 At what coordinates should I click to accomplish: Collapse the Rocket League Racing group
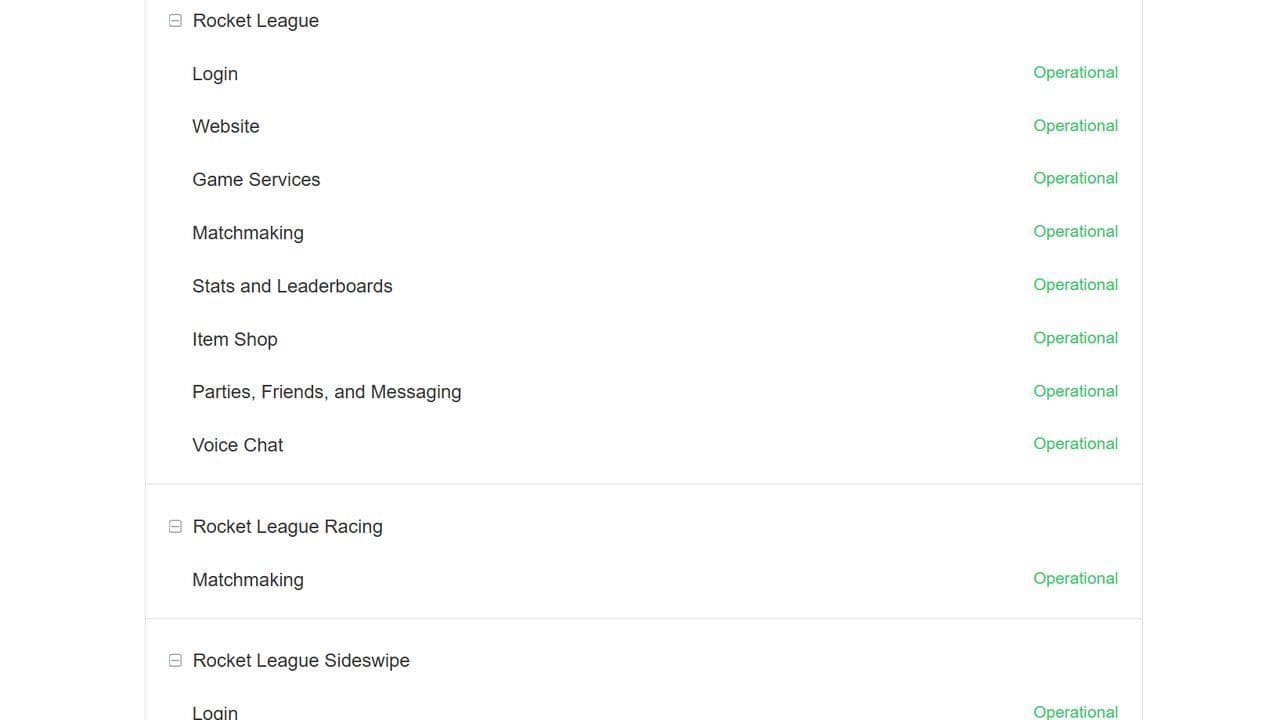tap(175, 527)
